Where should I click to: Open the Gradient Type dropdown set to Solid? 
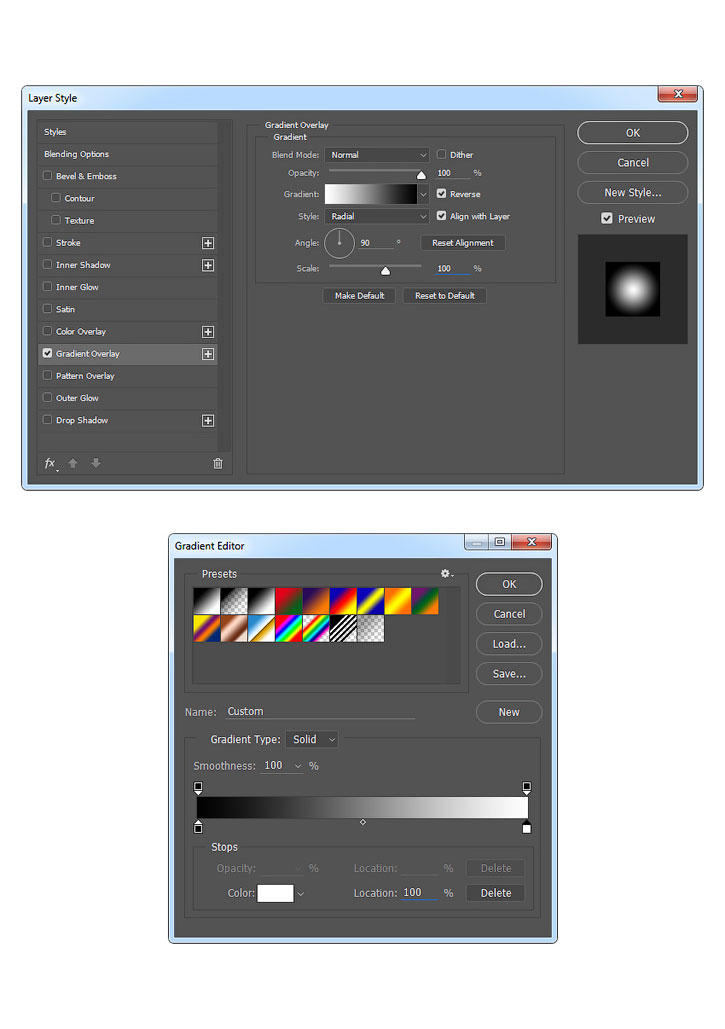click(x=312, y=740)
